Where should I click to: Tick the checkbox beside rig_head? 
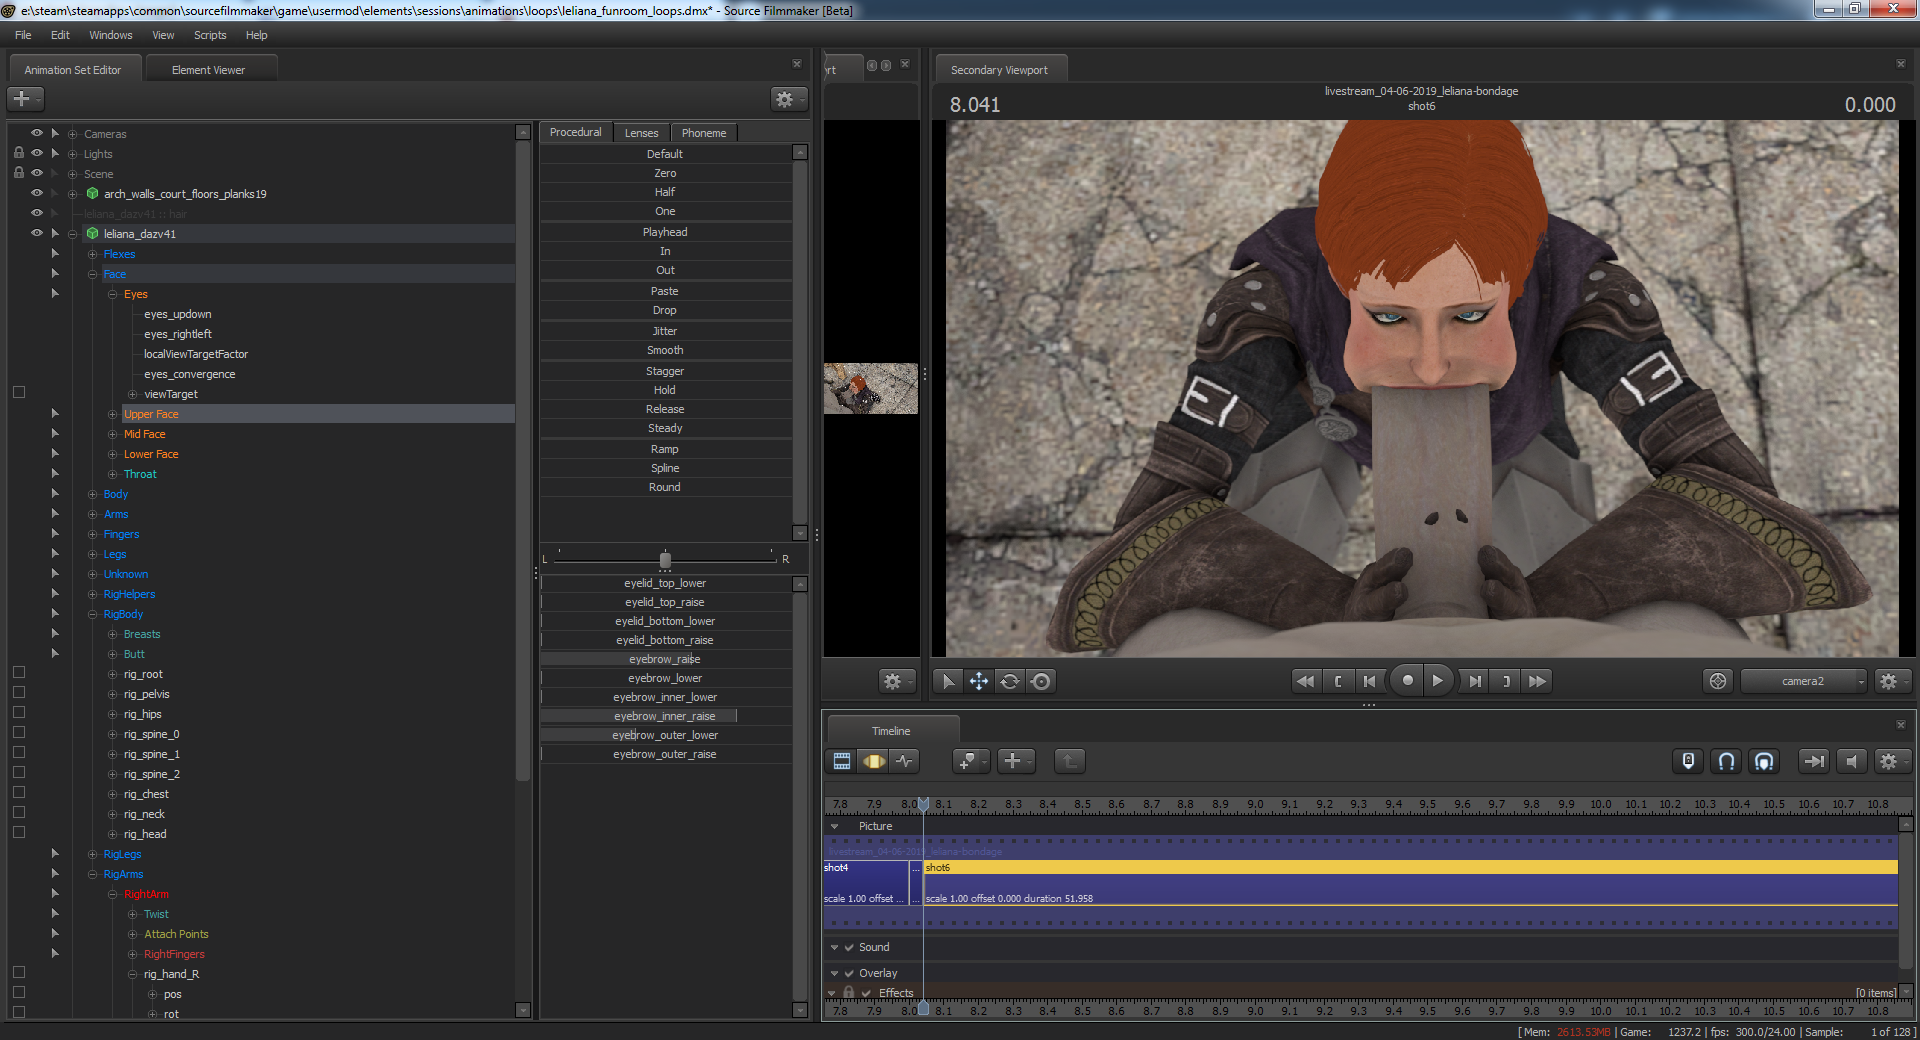pyautogui.click(x=18, y=833)
